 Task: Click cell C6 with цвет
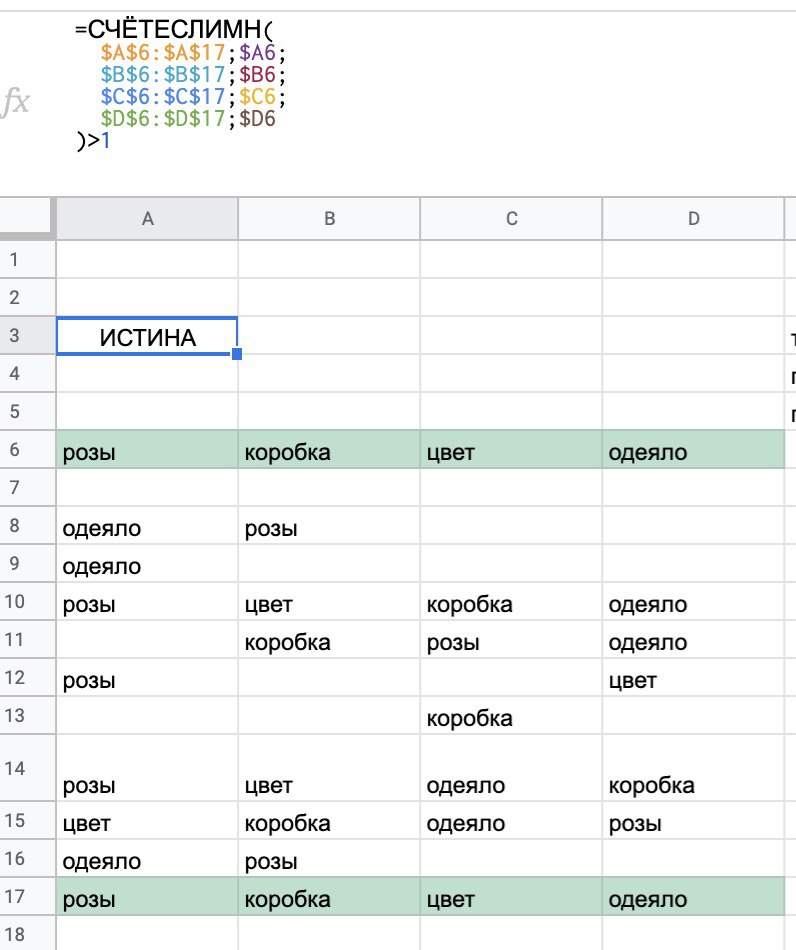(x=511, y=450)
